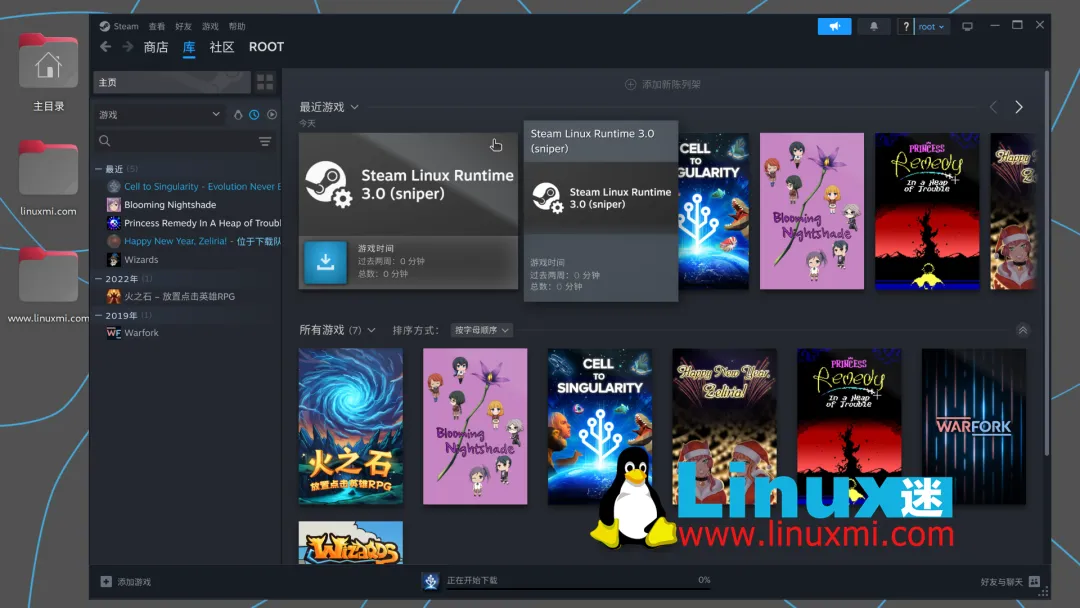Select Cell to Singularity in sidebar list

point(202,187)
